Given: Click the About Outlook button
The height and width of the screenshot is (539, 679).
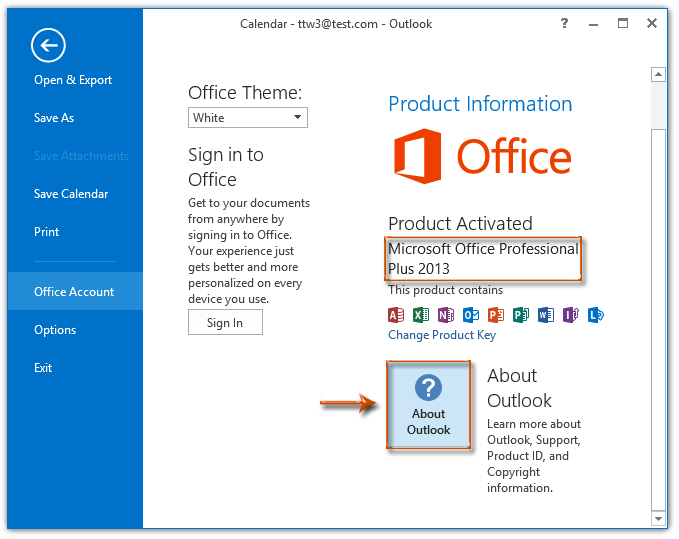Looking at the screenshot, I should 428,405.
